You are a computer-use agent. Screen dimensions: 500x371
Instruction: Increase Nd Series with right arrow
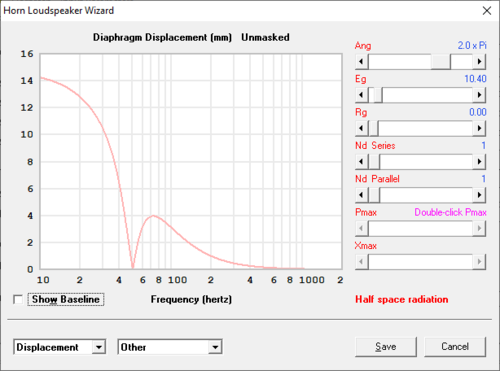[479, 162]
